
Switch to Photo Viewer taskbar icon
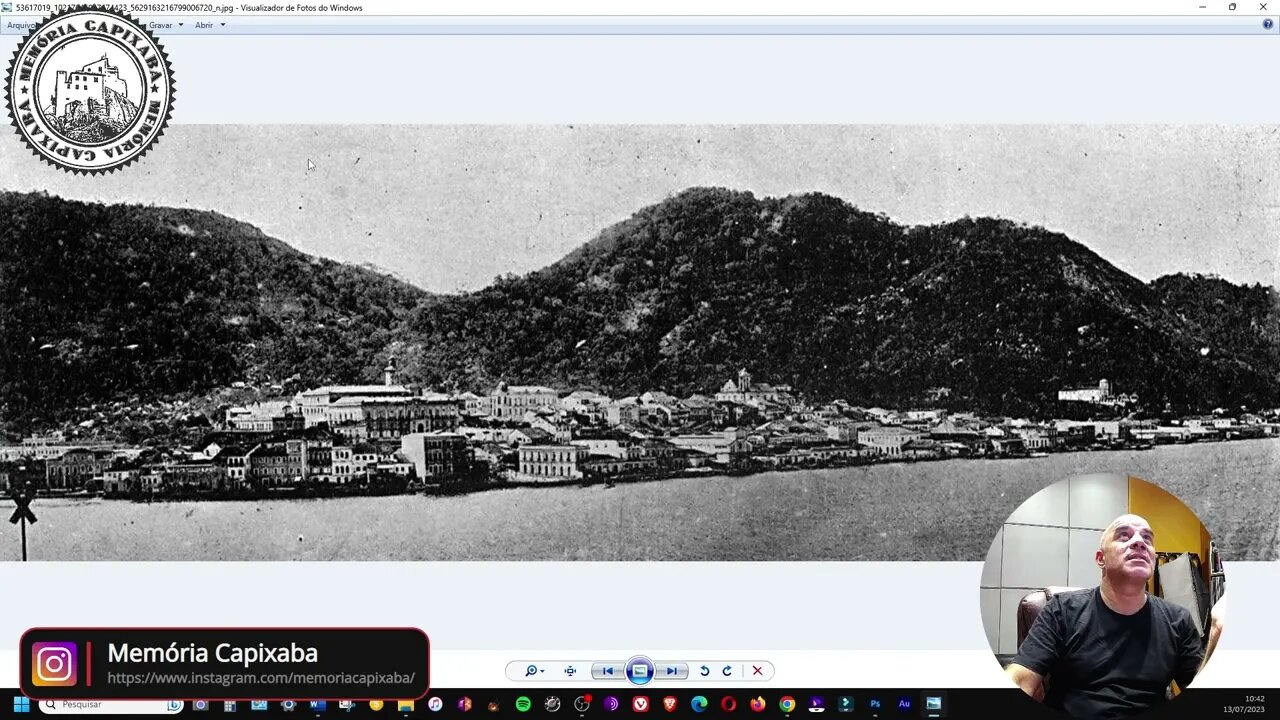tap(933, 704)
